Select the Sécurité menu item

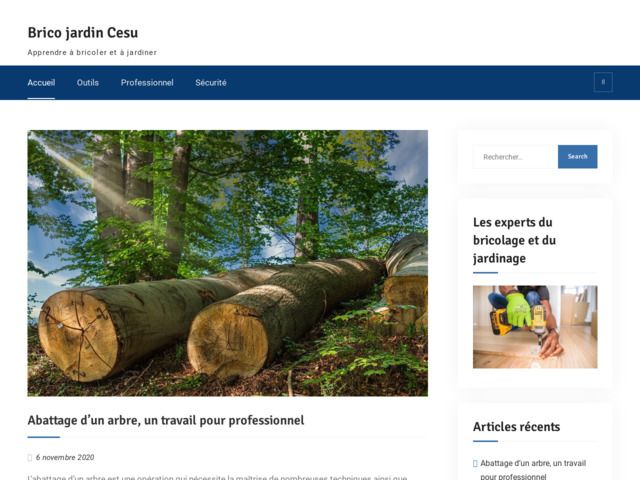click(211, 82)
